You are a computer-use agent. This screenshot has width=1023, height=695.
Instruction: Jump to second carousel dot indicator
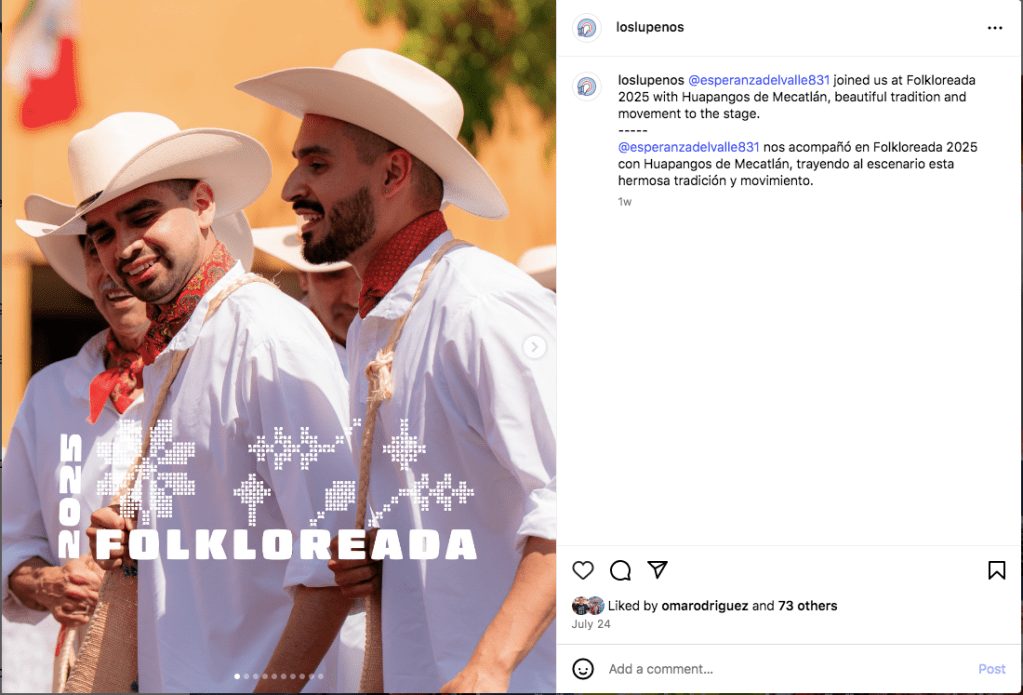coord(246,677)
